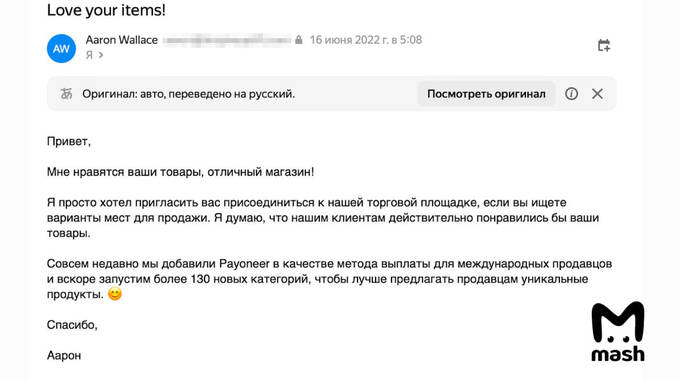Click the blue AW sender avatar
Screen dimensions: 680x382
61,49
